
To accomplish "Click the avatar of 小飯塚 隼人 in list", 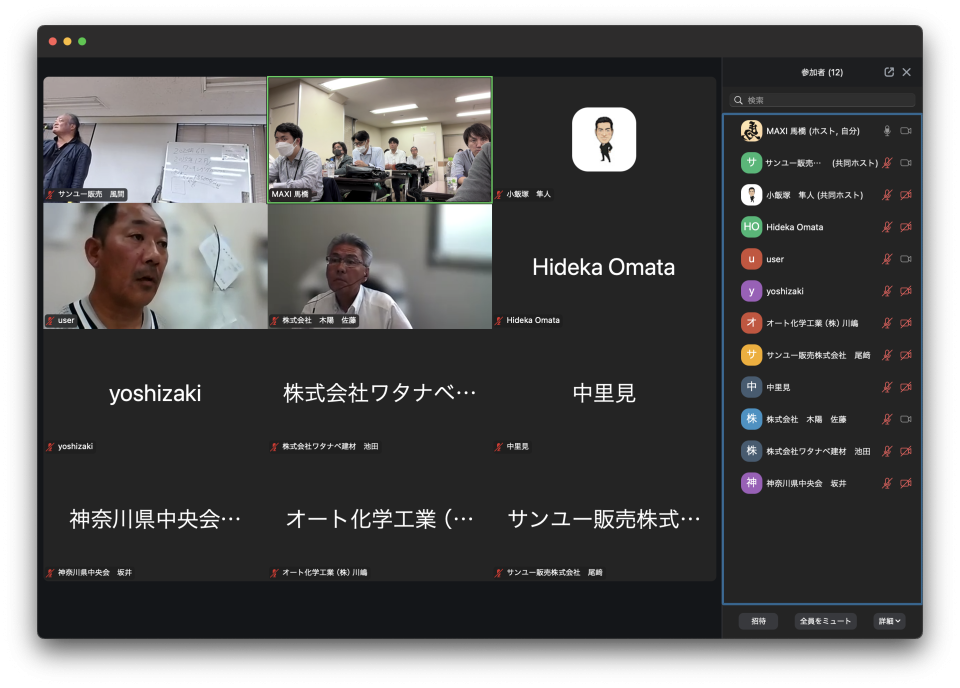I will tap(751, 195).
